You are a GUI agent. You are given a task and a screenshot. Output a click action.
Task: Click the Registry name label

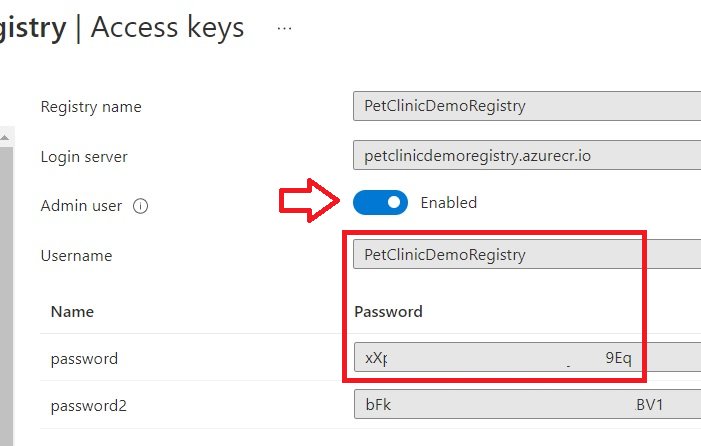(x=91, y=107)
